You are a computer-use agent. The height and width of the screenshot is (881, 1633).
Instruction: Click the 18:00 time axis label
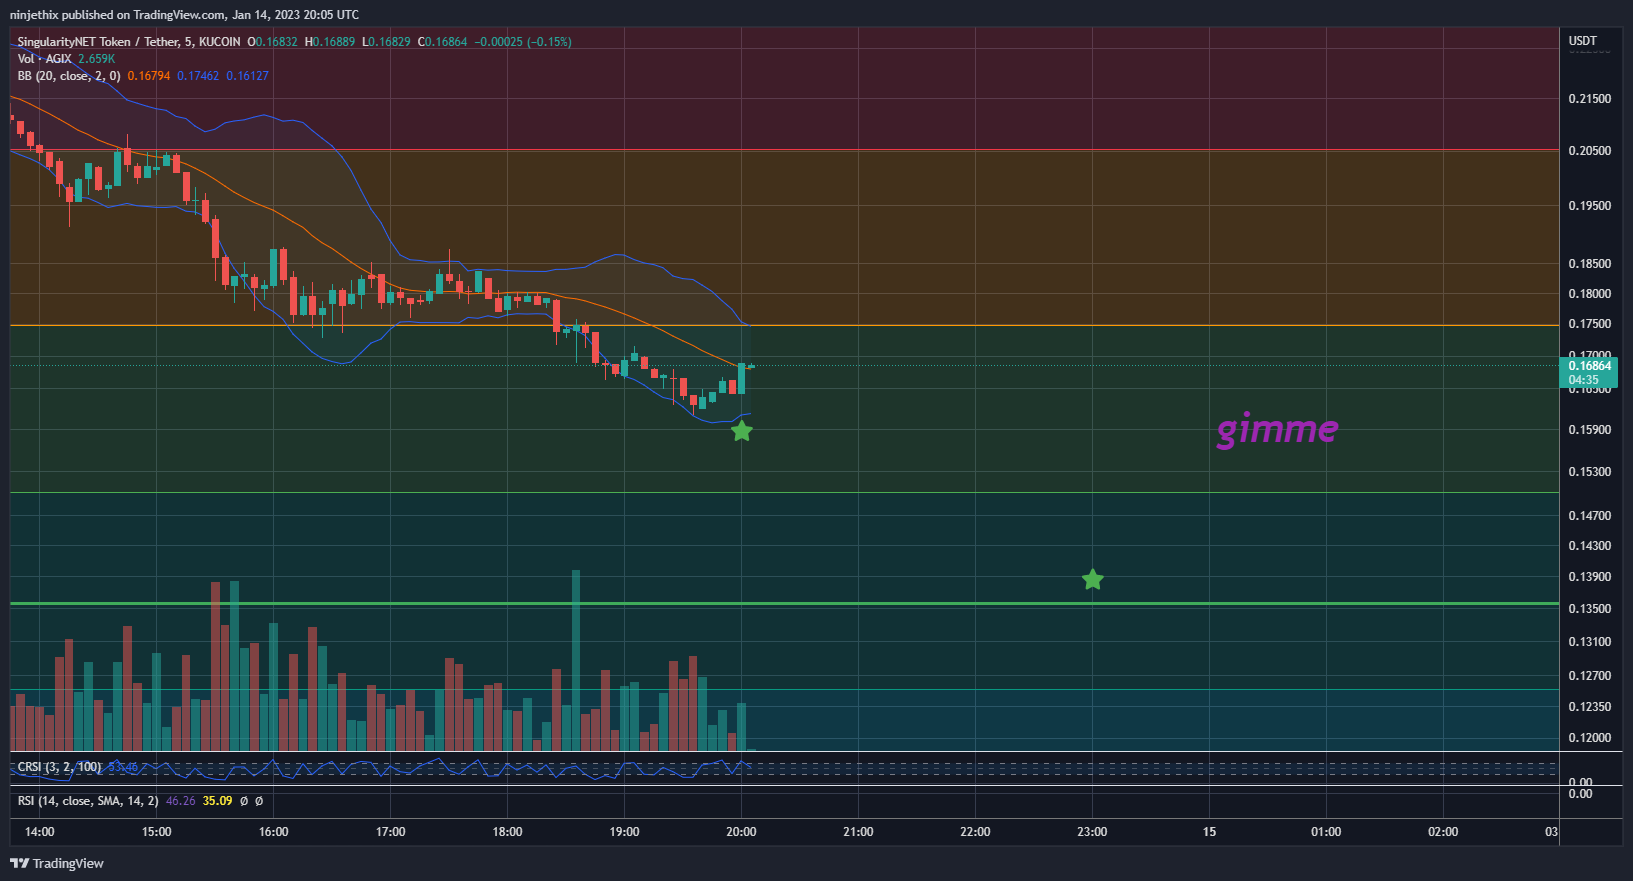point(508,832)
